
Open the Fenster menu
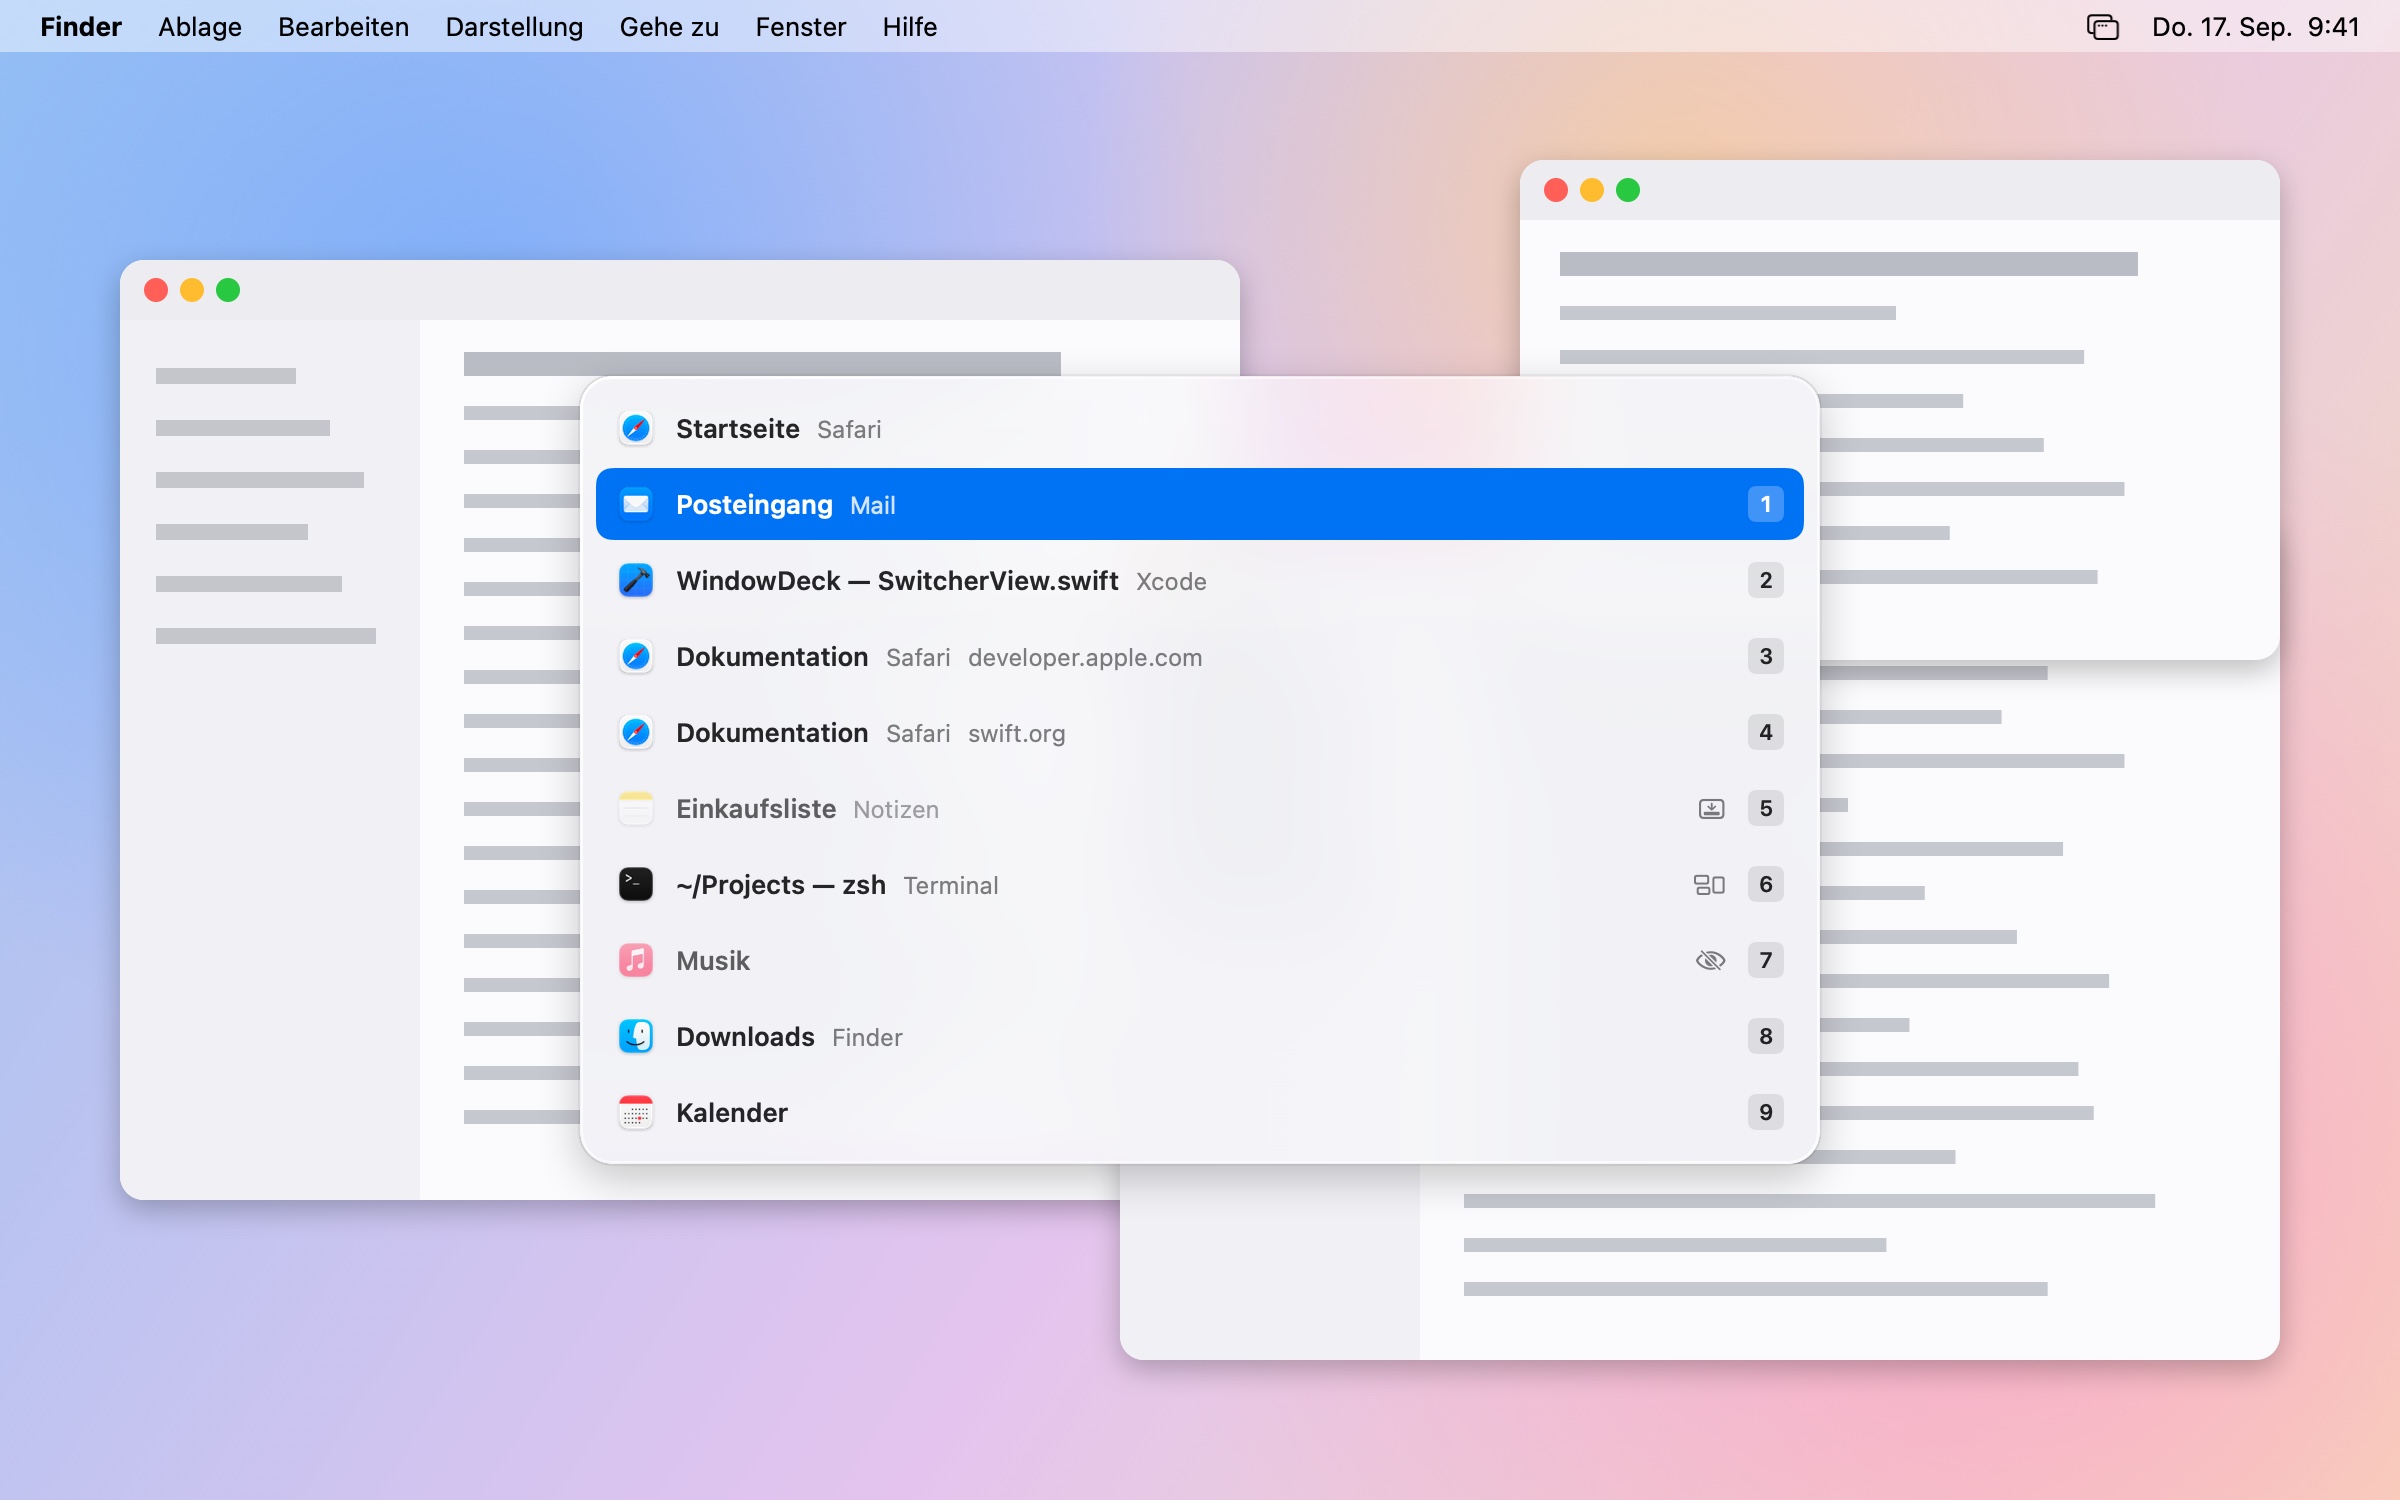click(x=801, y=27)
